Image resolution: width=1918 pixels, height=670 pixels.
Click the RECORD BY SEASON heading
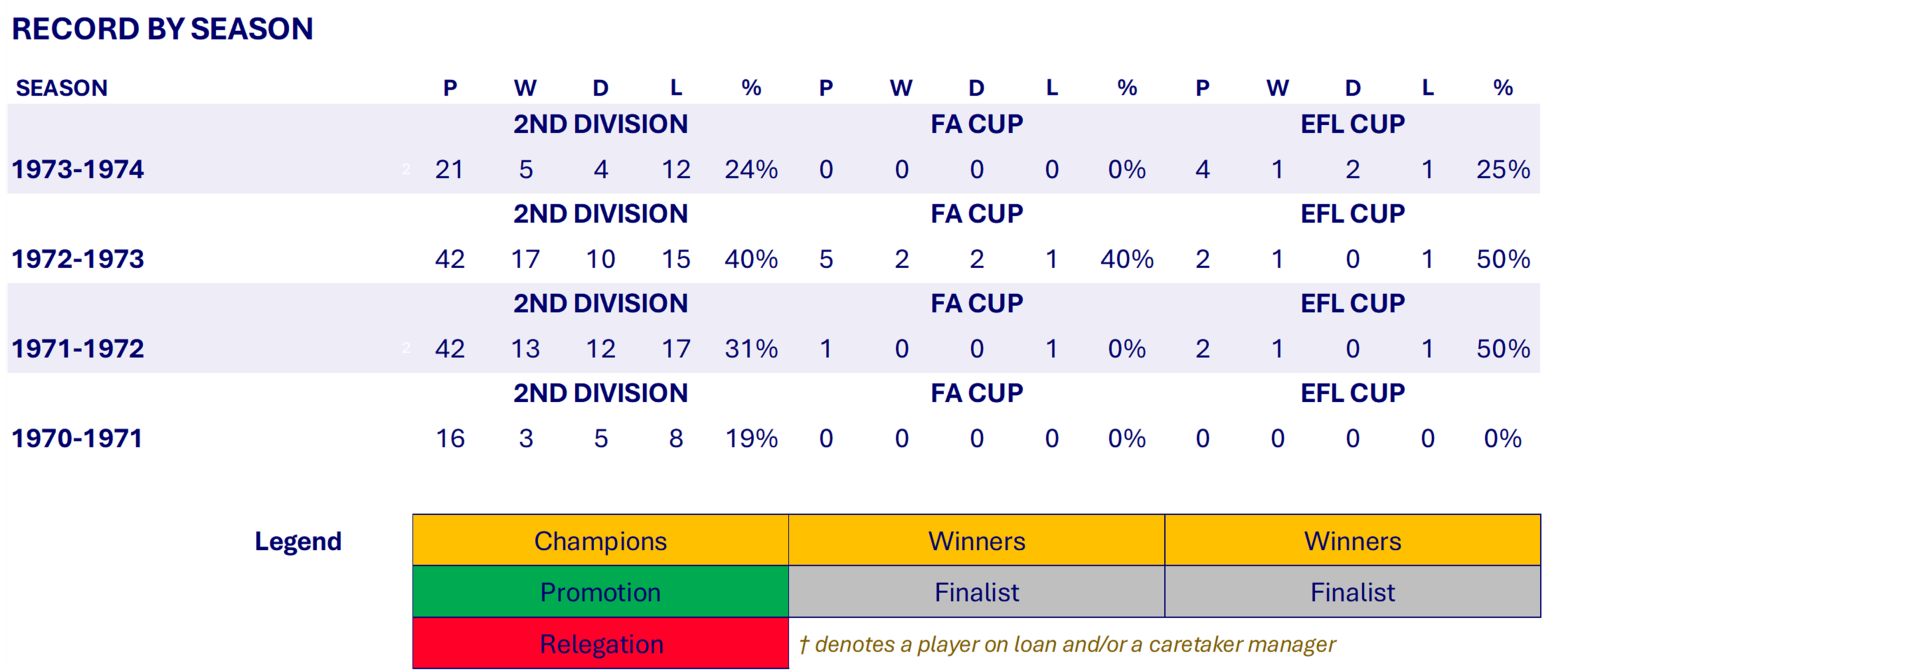[x=162, y=29]
